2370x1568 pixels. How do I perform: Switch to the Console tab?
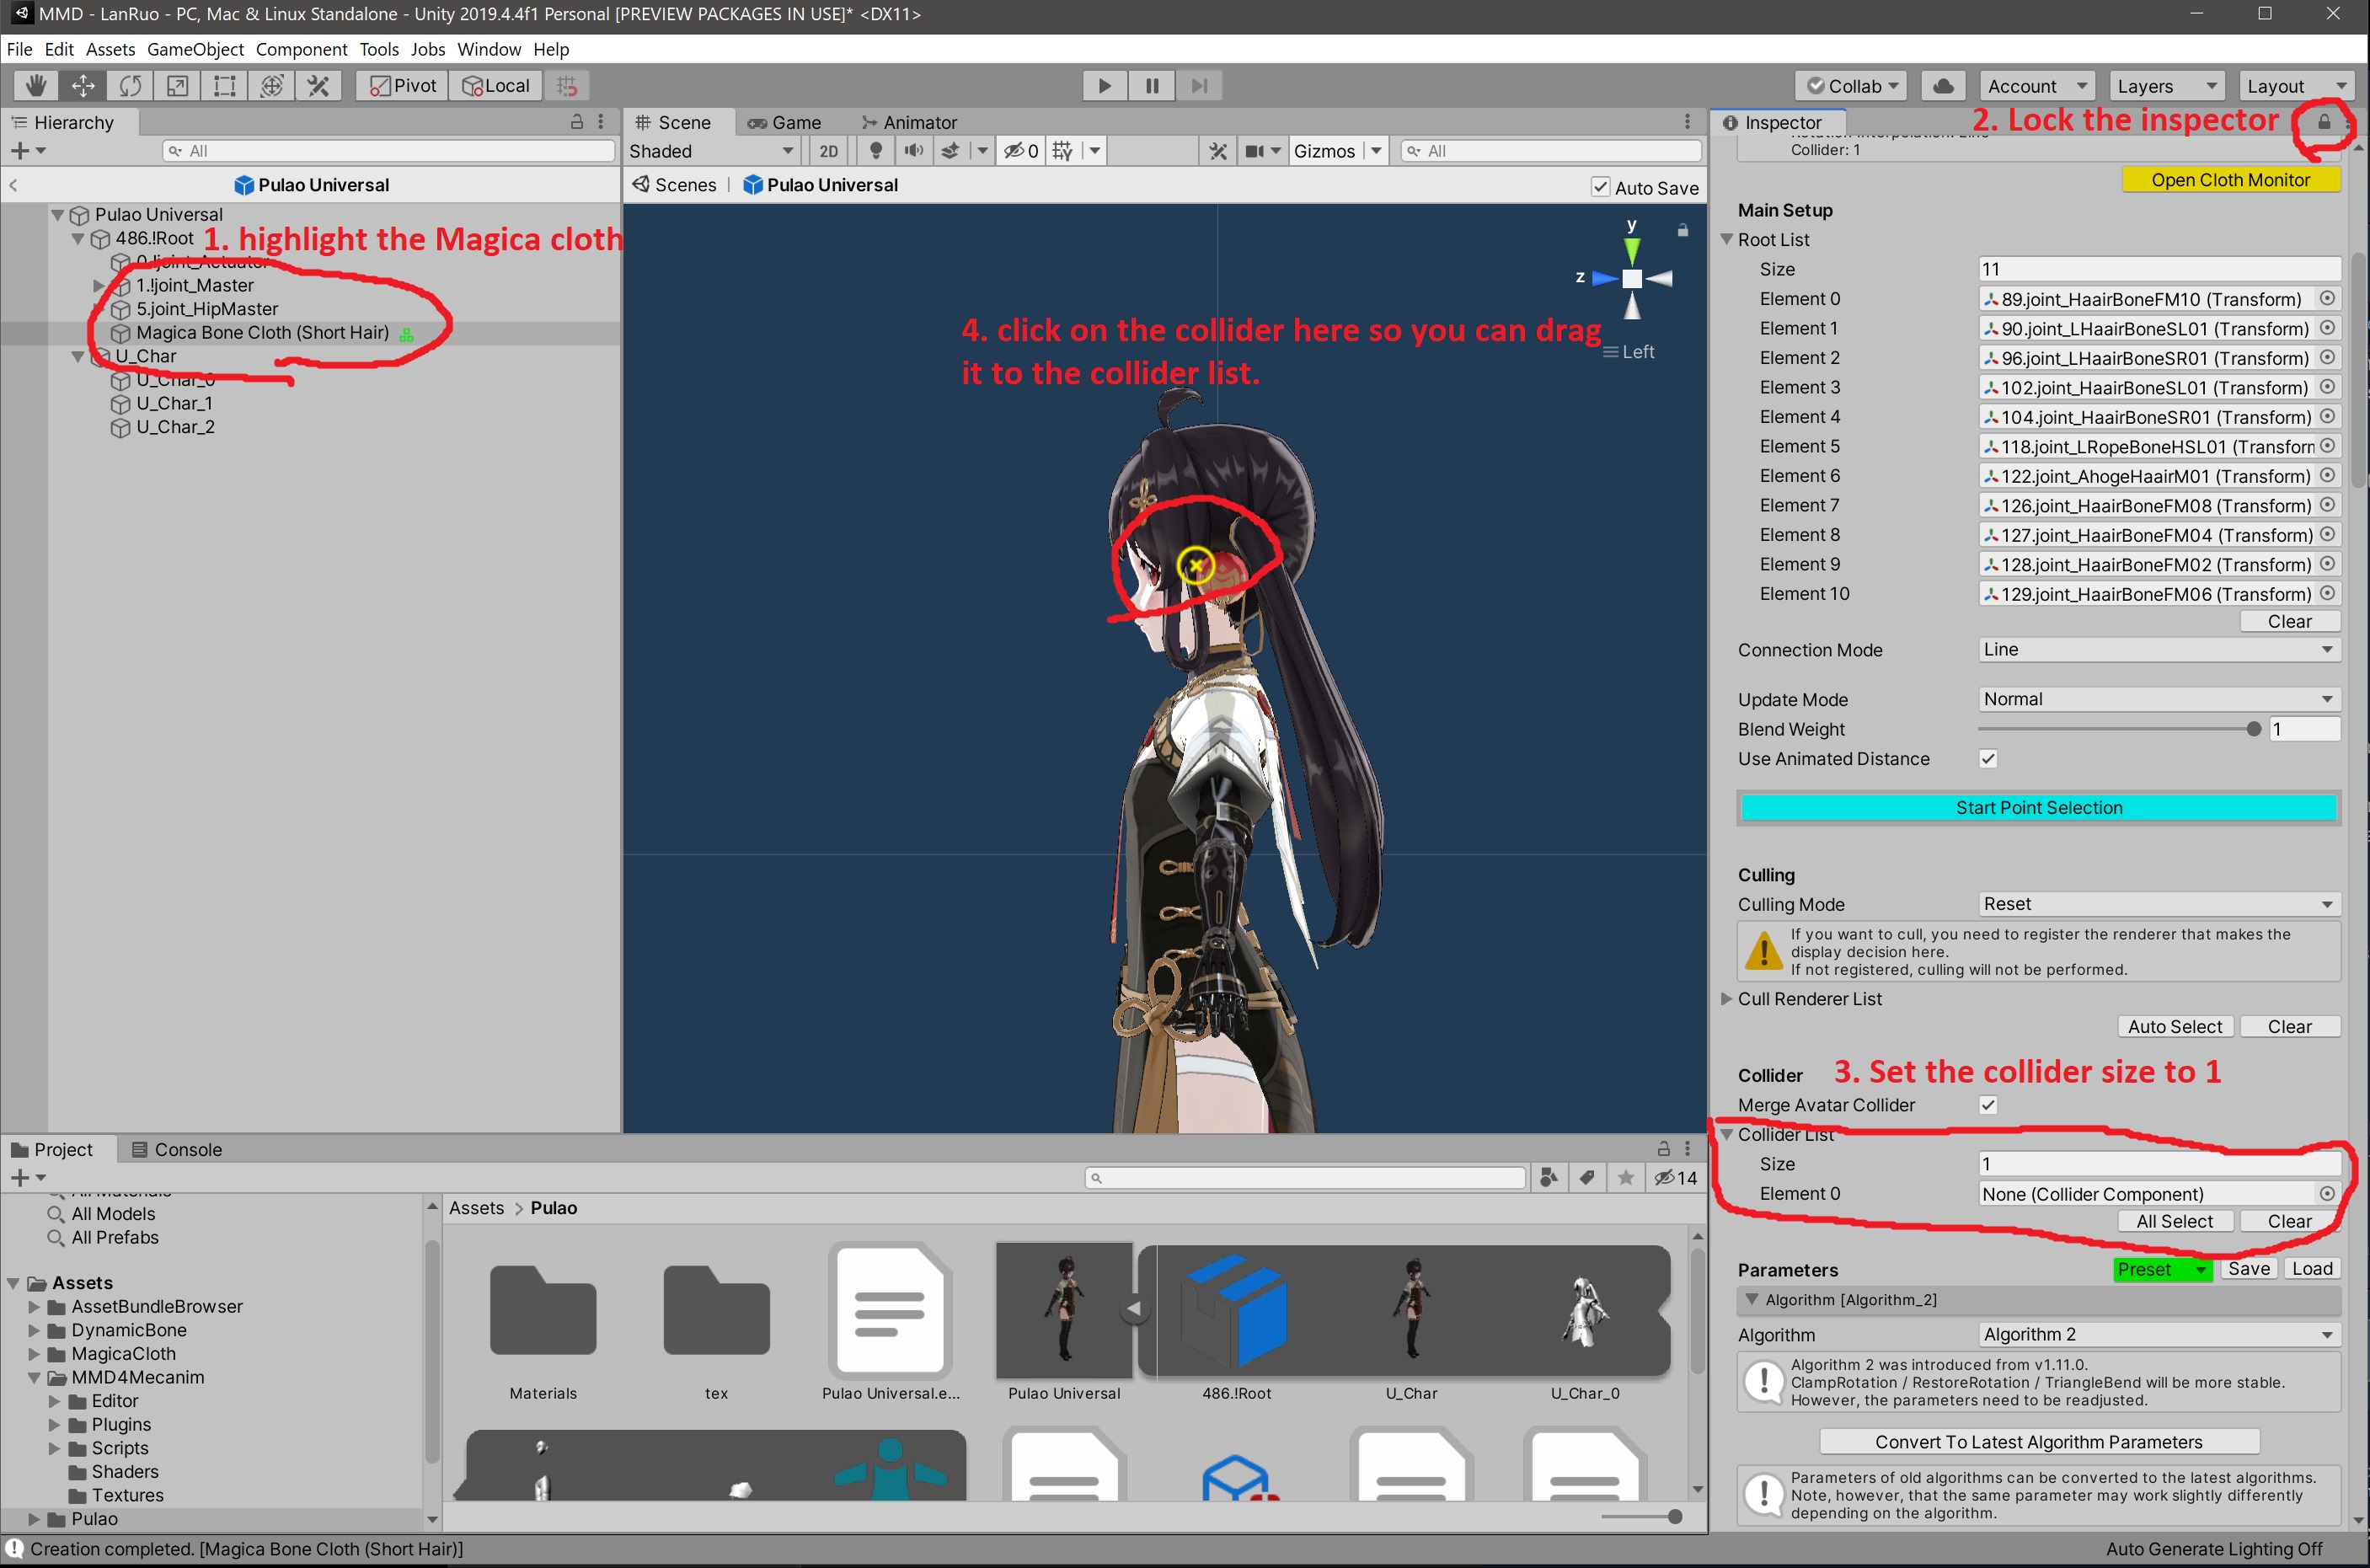pyautogui.click(x=177, y=1150)
